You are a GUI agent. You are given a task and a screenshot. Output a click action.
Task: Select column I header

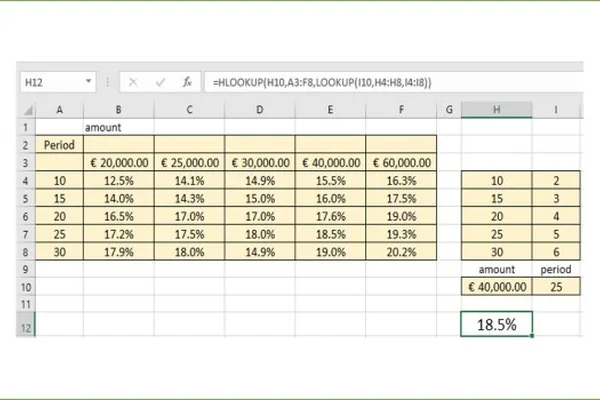pyautogui.click(x=556, y=110)
